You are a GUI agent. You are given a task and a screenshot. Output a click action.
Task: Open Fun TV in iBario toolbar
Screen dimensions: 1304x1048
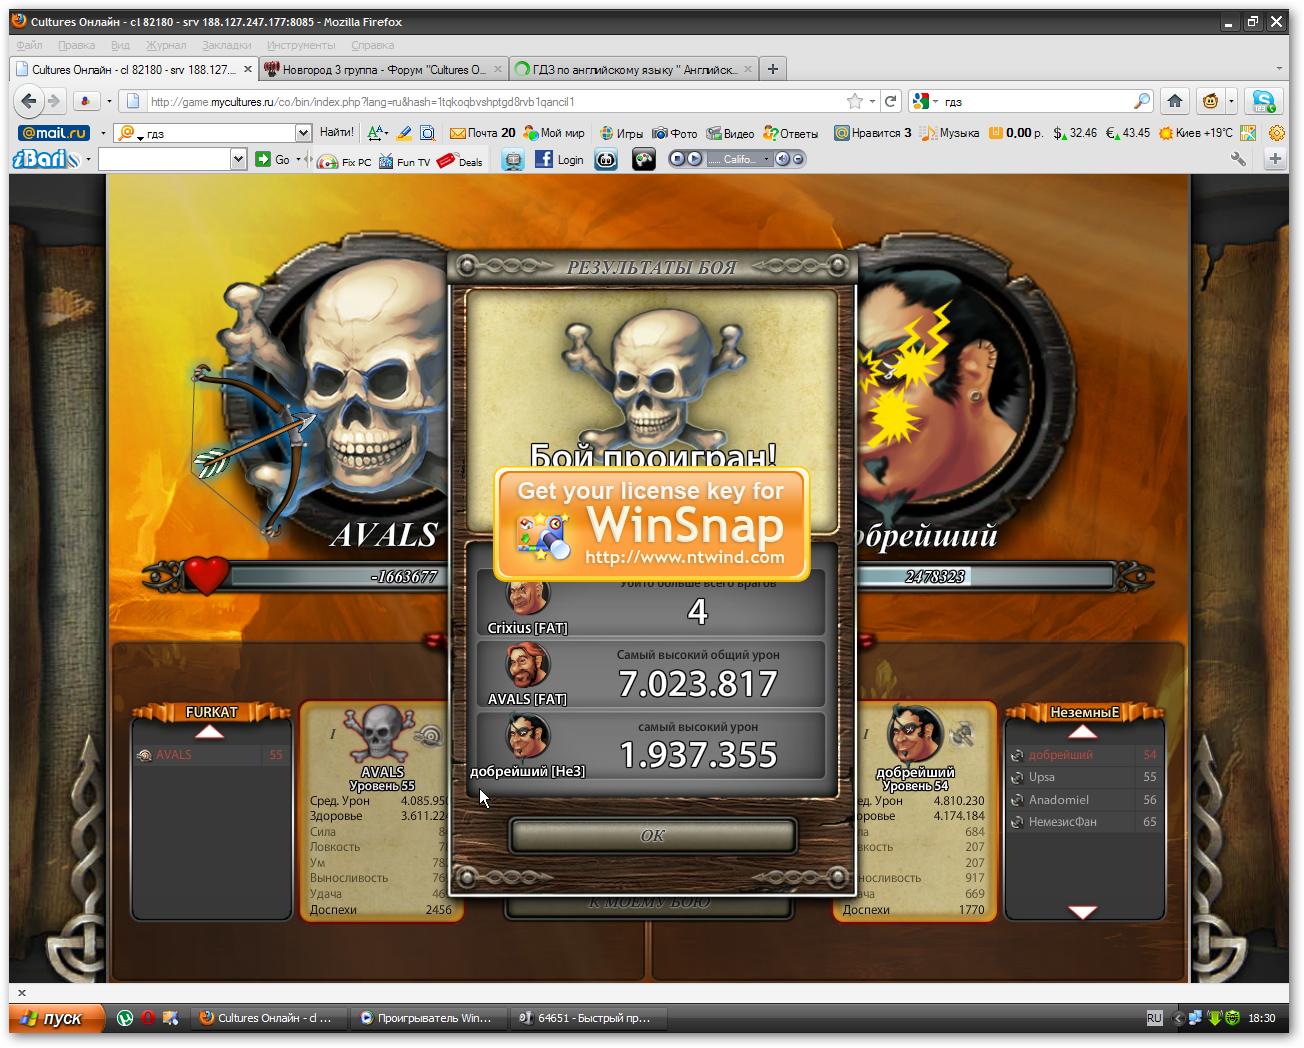(x=405, y=161)
